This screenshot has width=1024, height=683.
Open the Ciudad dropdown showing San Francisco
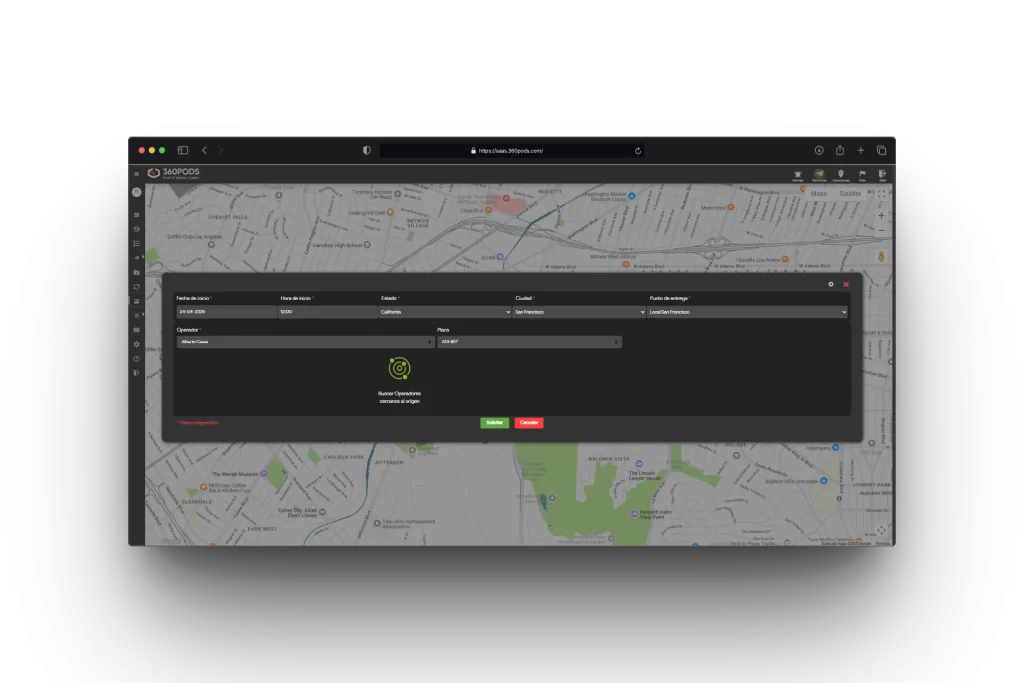pyautogui.click(x=579, y=312)
